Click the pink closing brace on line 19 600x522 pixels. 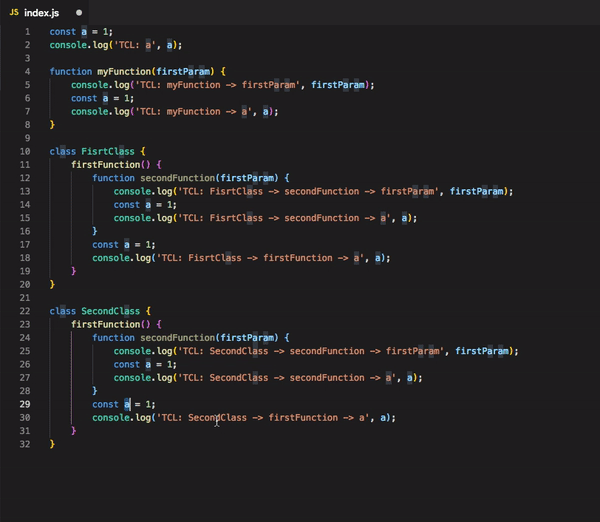tap(73, 271)
